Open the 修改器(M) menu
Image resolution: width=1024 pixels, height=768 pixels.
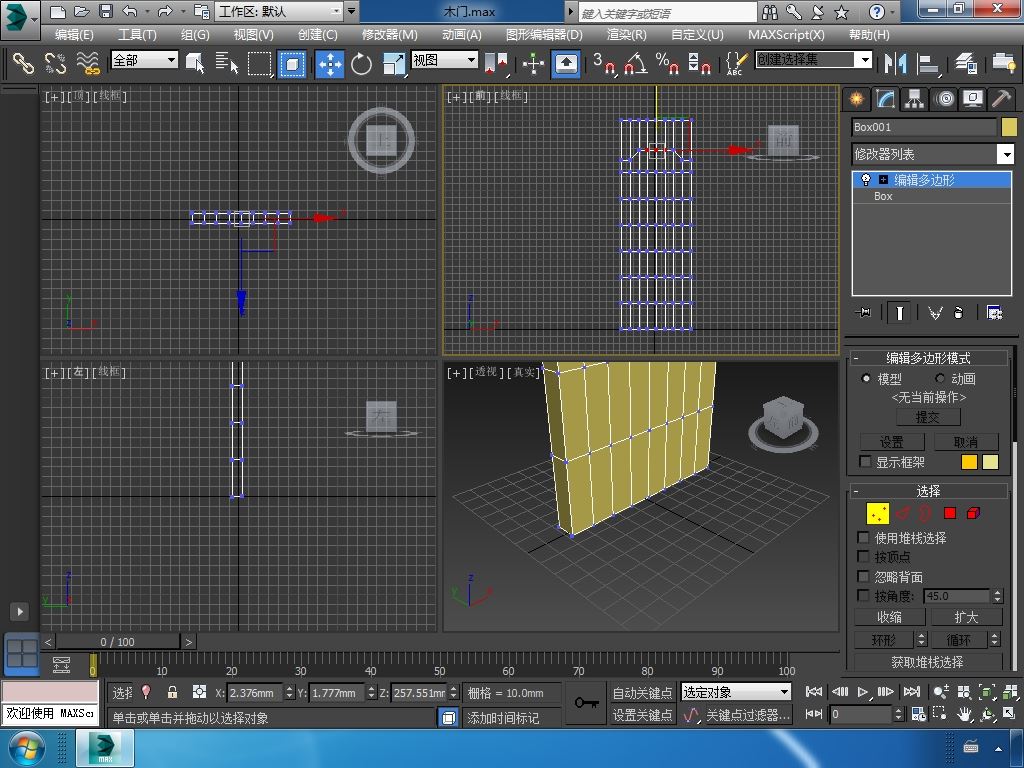pos(389,34)
